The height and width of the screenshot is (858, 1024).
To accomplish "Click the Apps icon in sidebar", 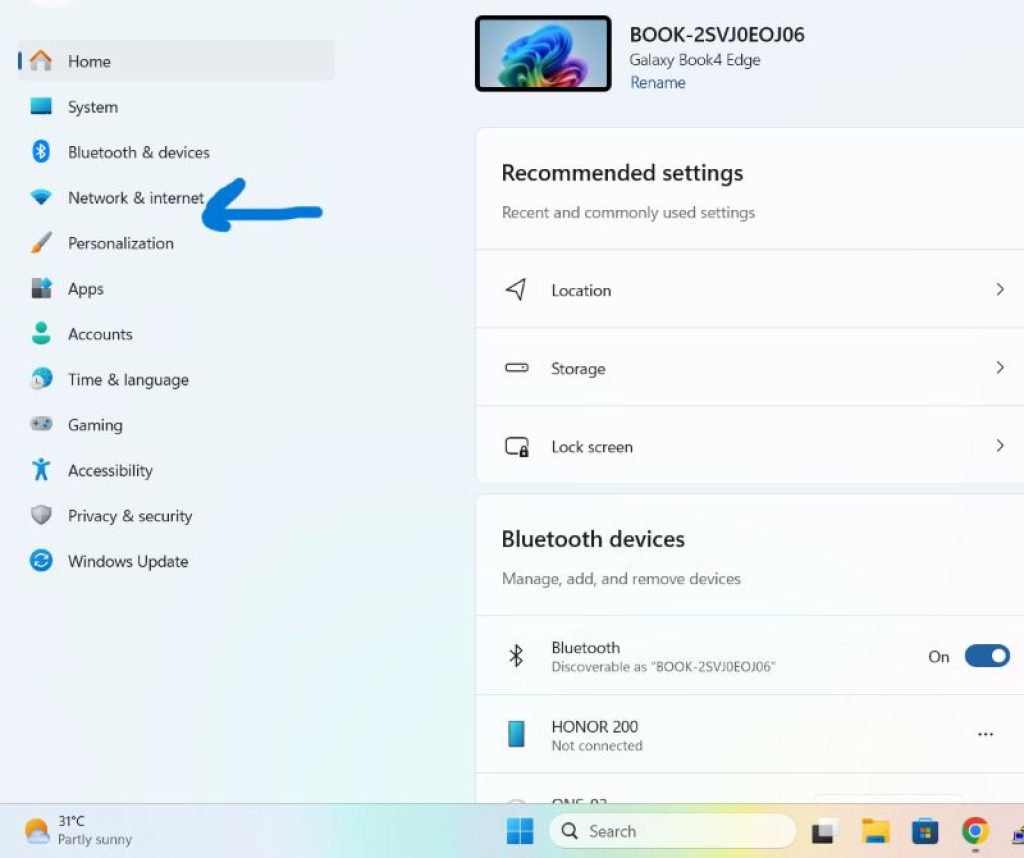I will [x=40, y=288].
